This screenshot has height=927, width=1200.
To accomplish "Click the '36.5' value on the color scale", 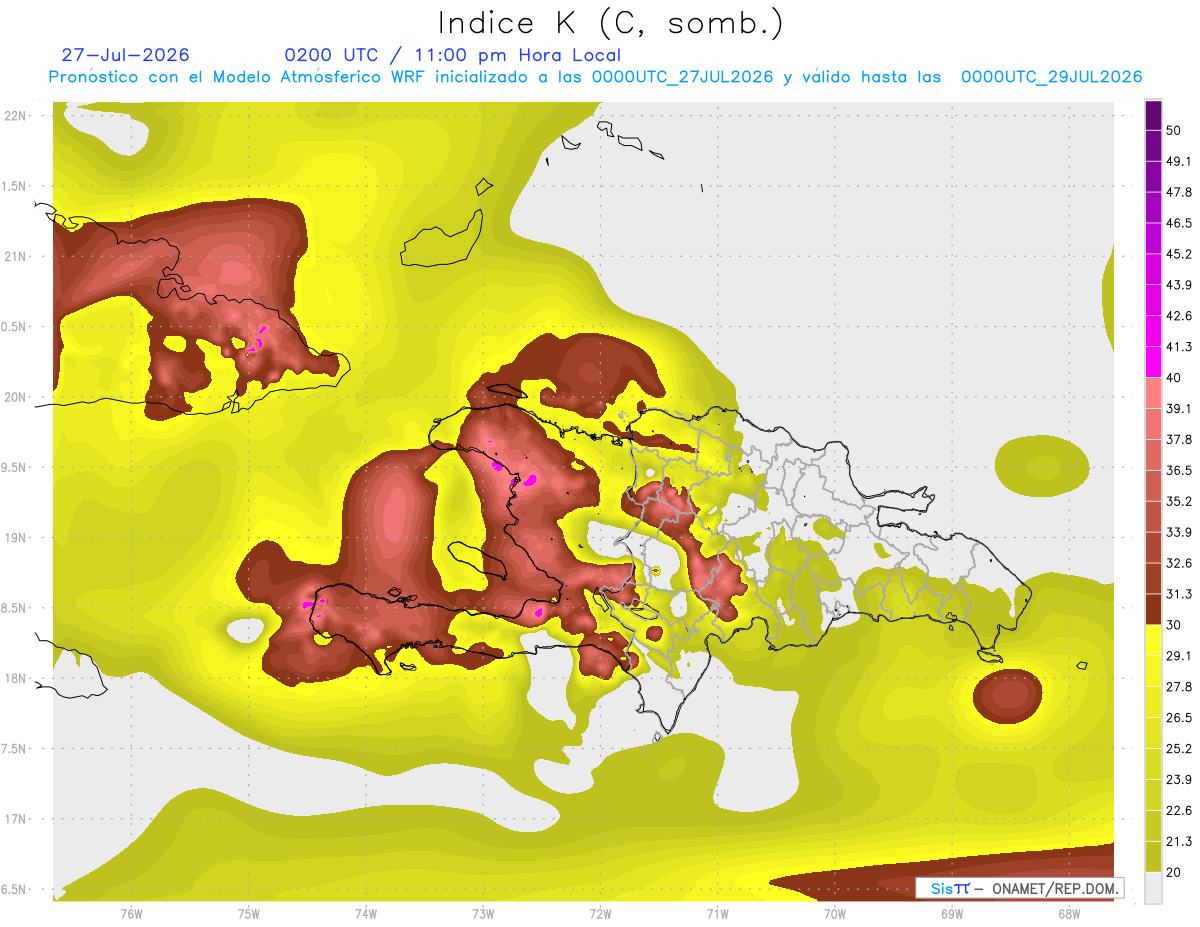I will [1179, 470].
